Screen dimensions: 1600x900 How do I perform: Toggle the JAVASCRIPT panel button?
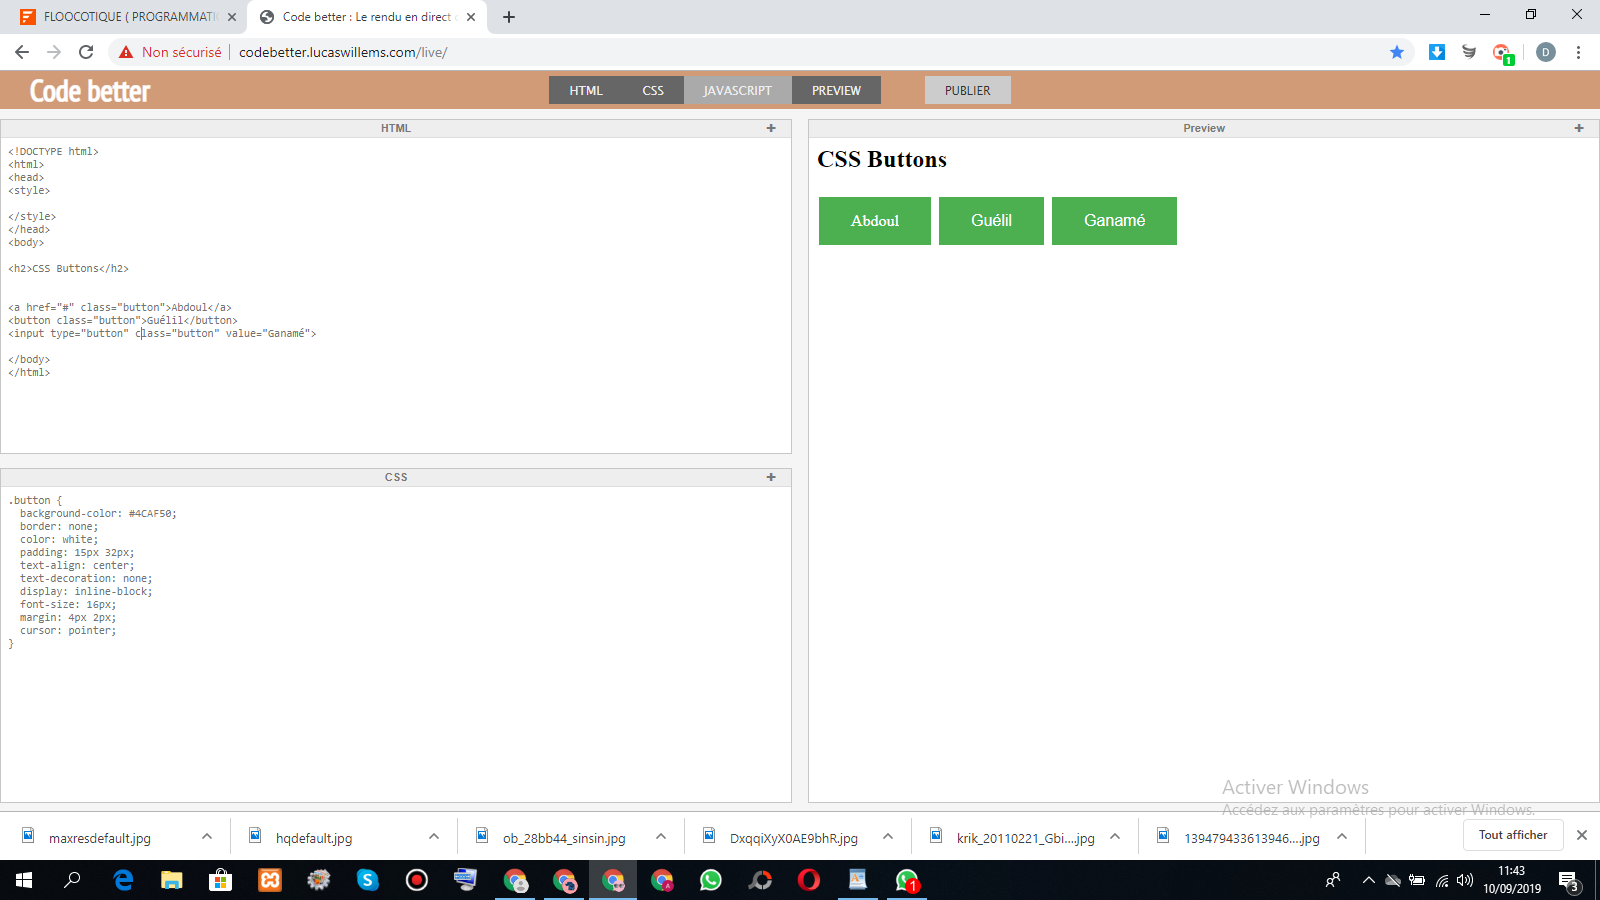(737, 90)
